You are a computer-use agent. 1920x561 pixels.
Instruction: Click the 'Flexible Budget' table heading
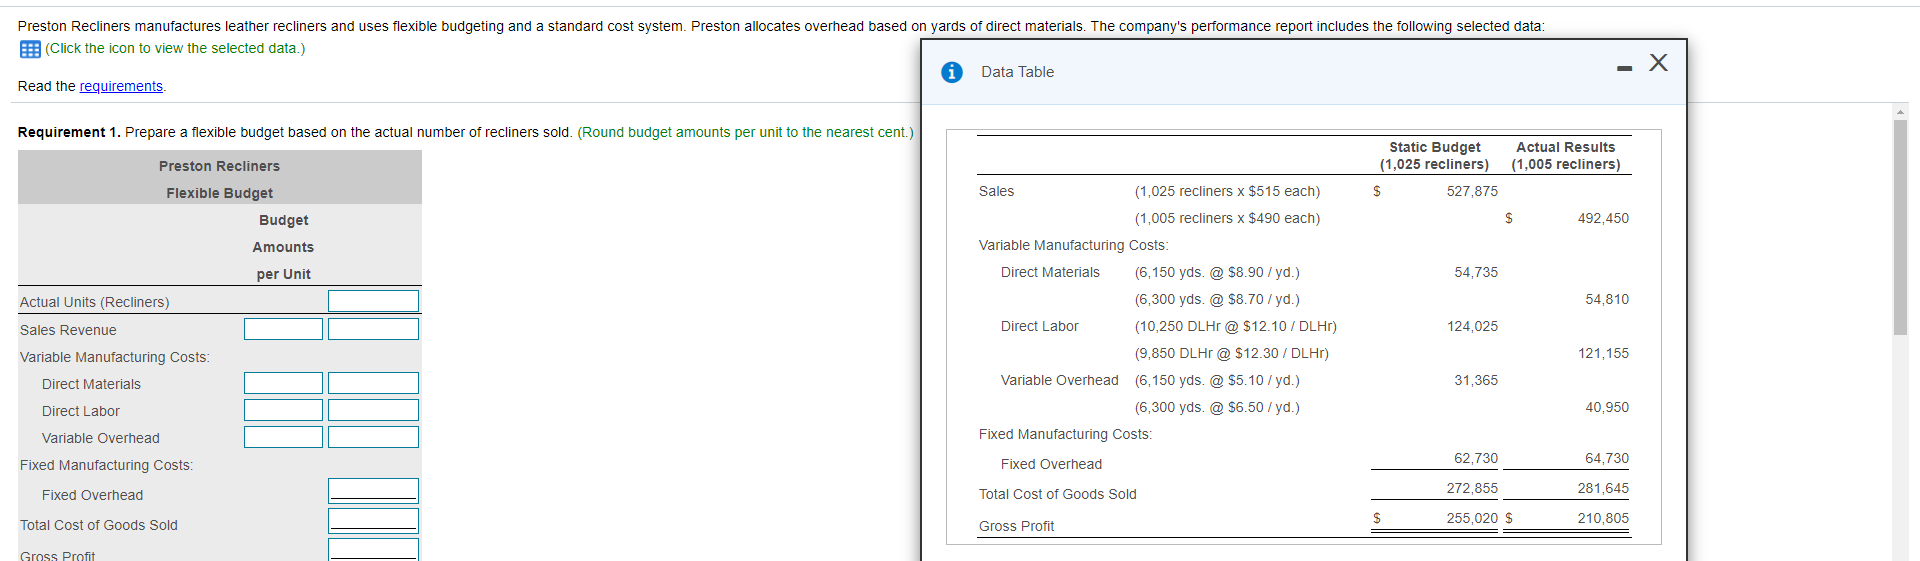click(x=219, y=193)
